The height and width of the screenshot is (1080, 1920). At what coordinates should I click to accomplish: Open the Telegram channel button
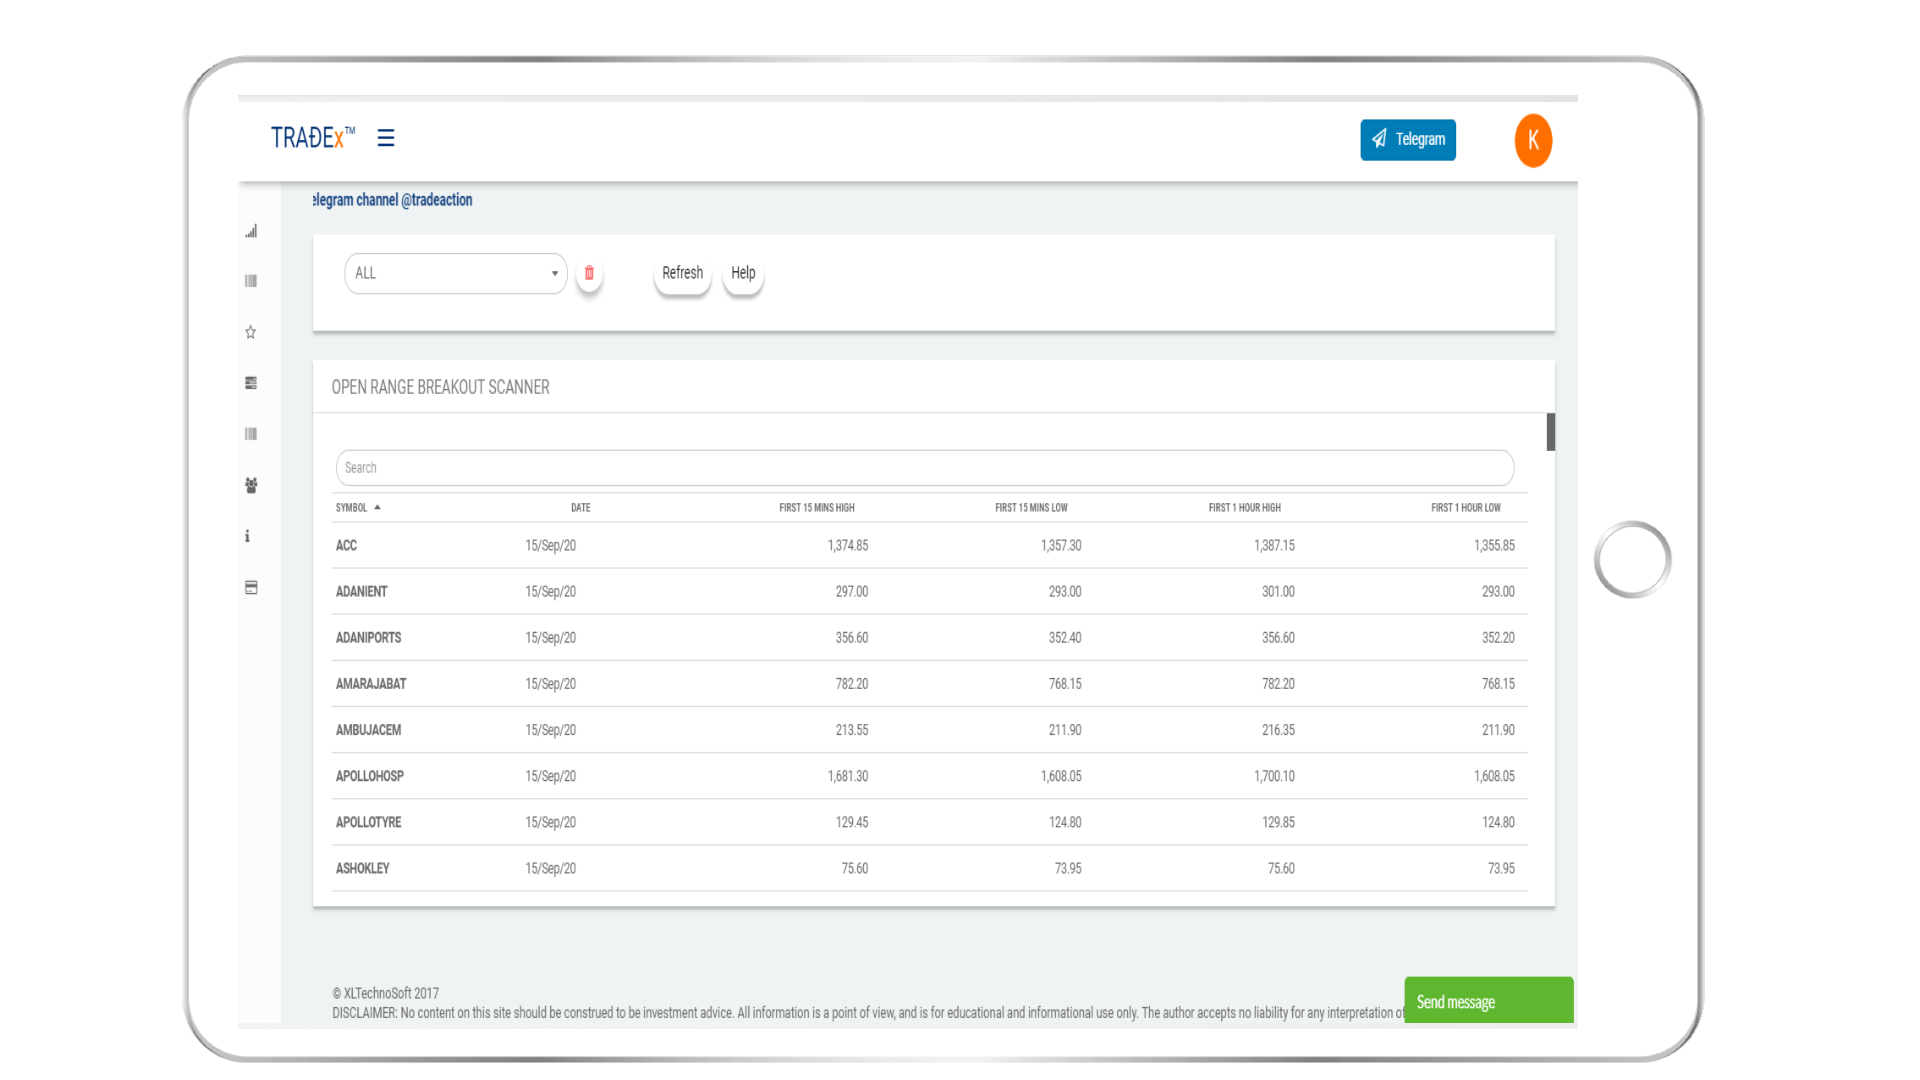click(1408, 140)
